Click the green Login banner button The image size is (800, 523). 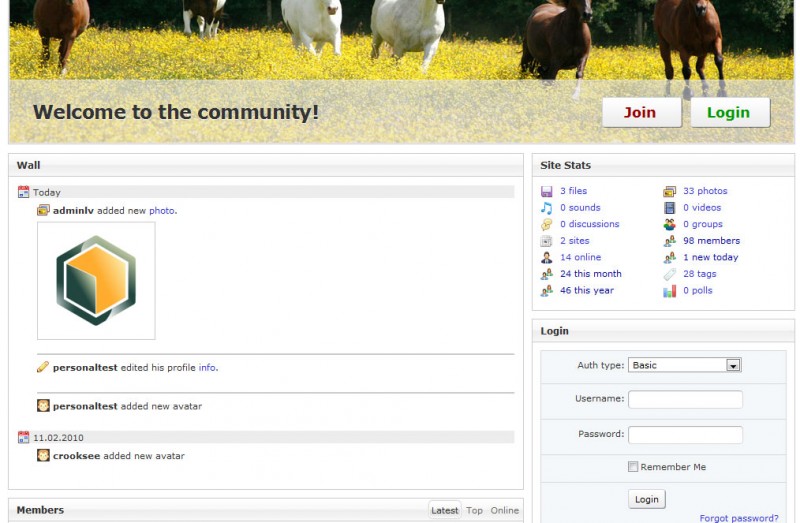point(730,112)
